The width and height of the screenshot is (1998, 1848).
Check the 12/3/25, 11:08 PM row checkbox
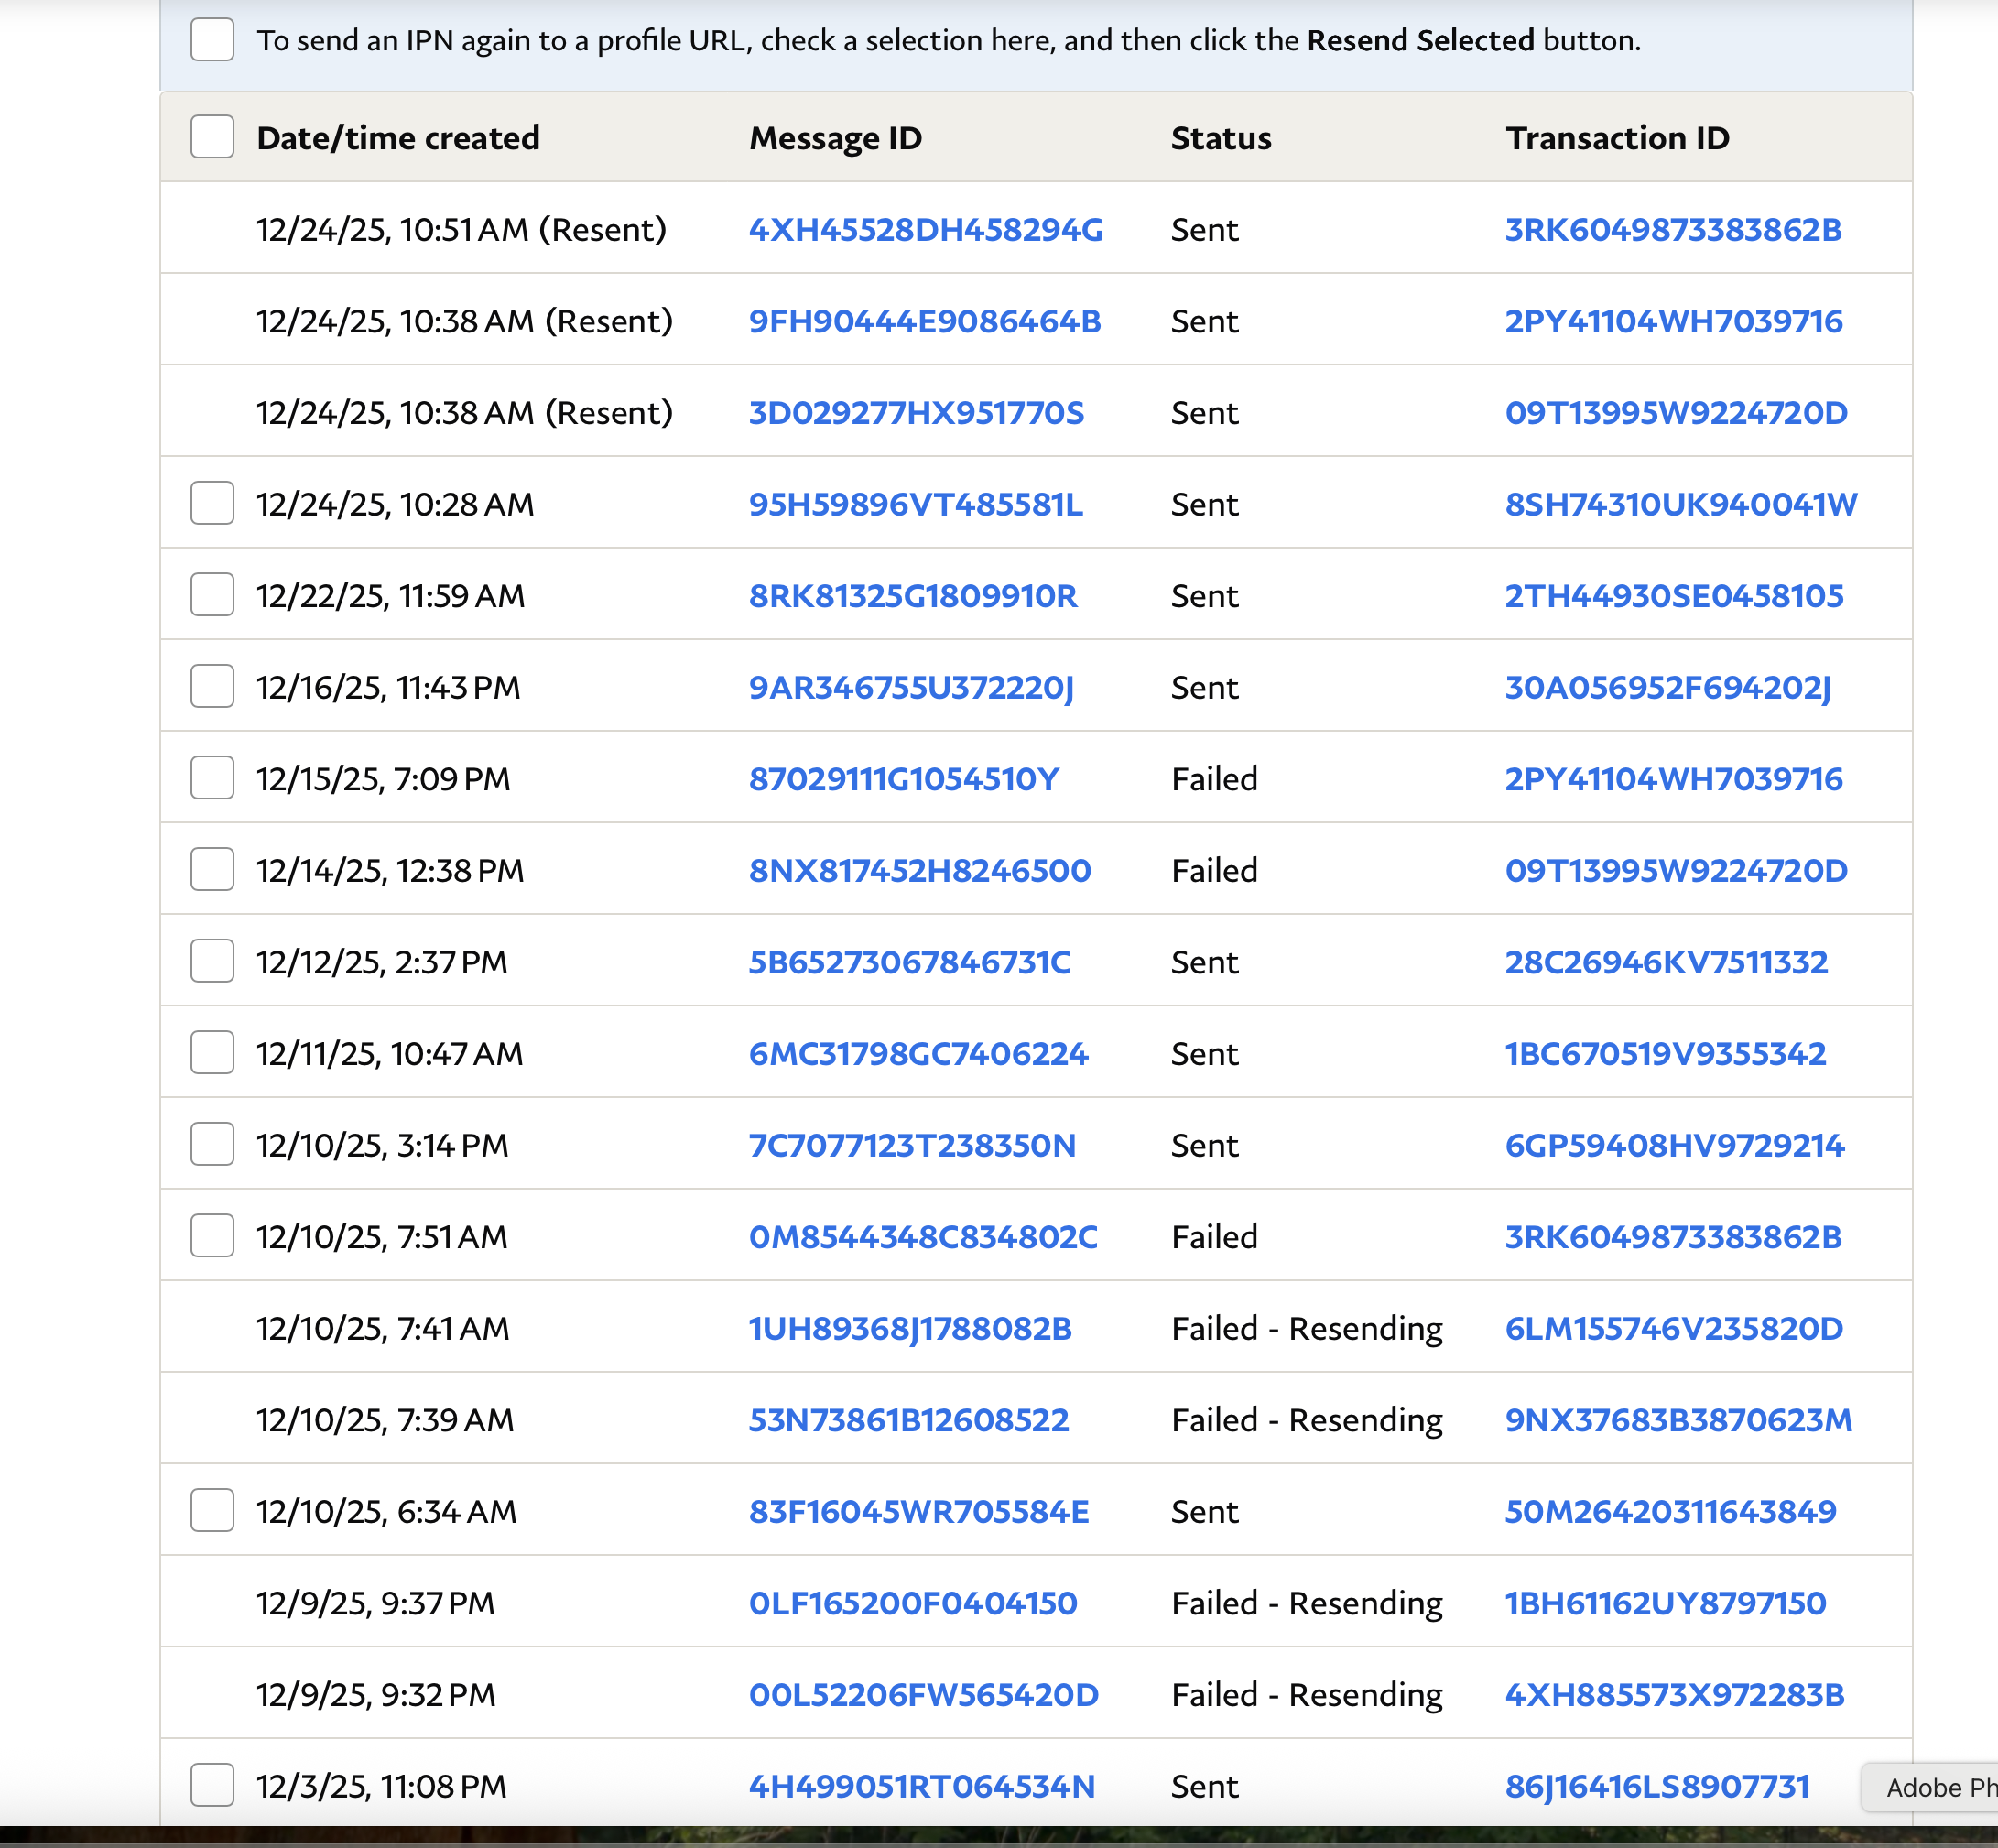pyautogui.click(x=212, y=1785)
